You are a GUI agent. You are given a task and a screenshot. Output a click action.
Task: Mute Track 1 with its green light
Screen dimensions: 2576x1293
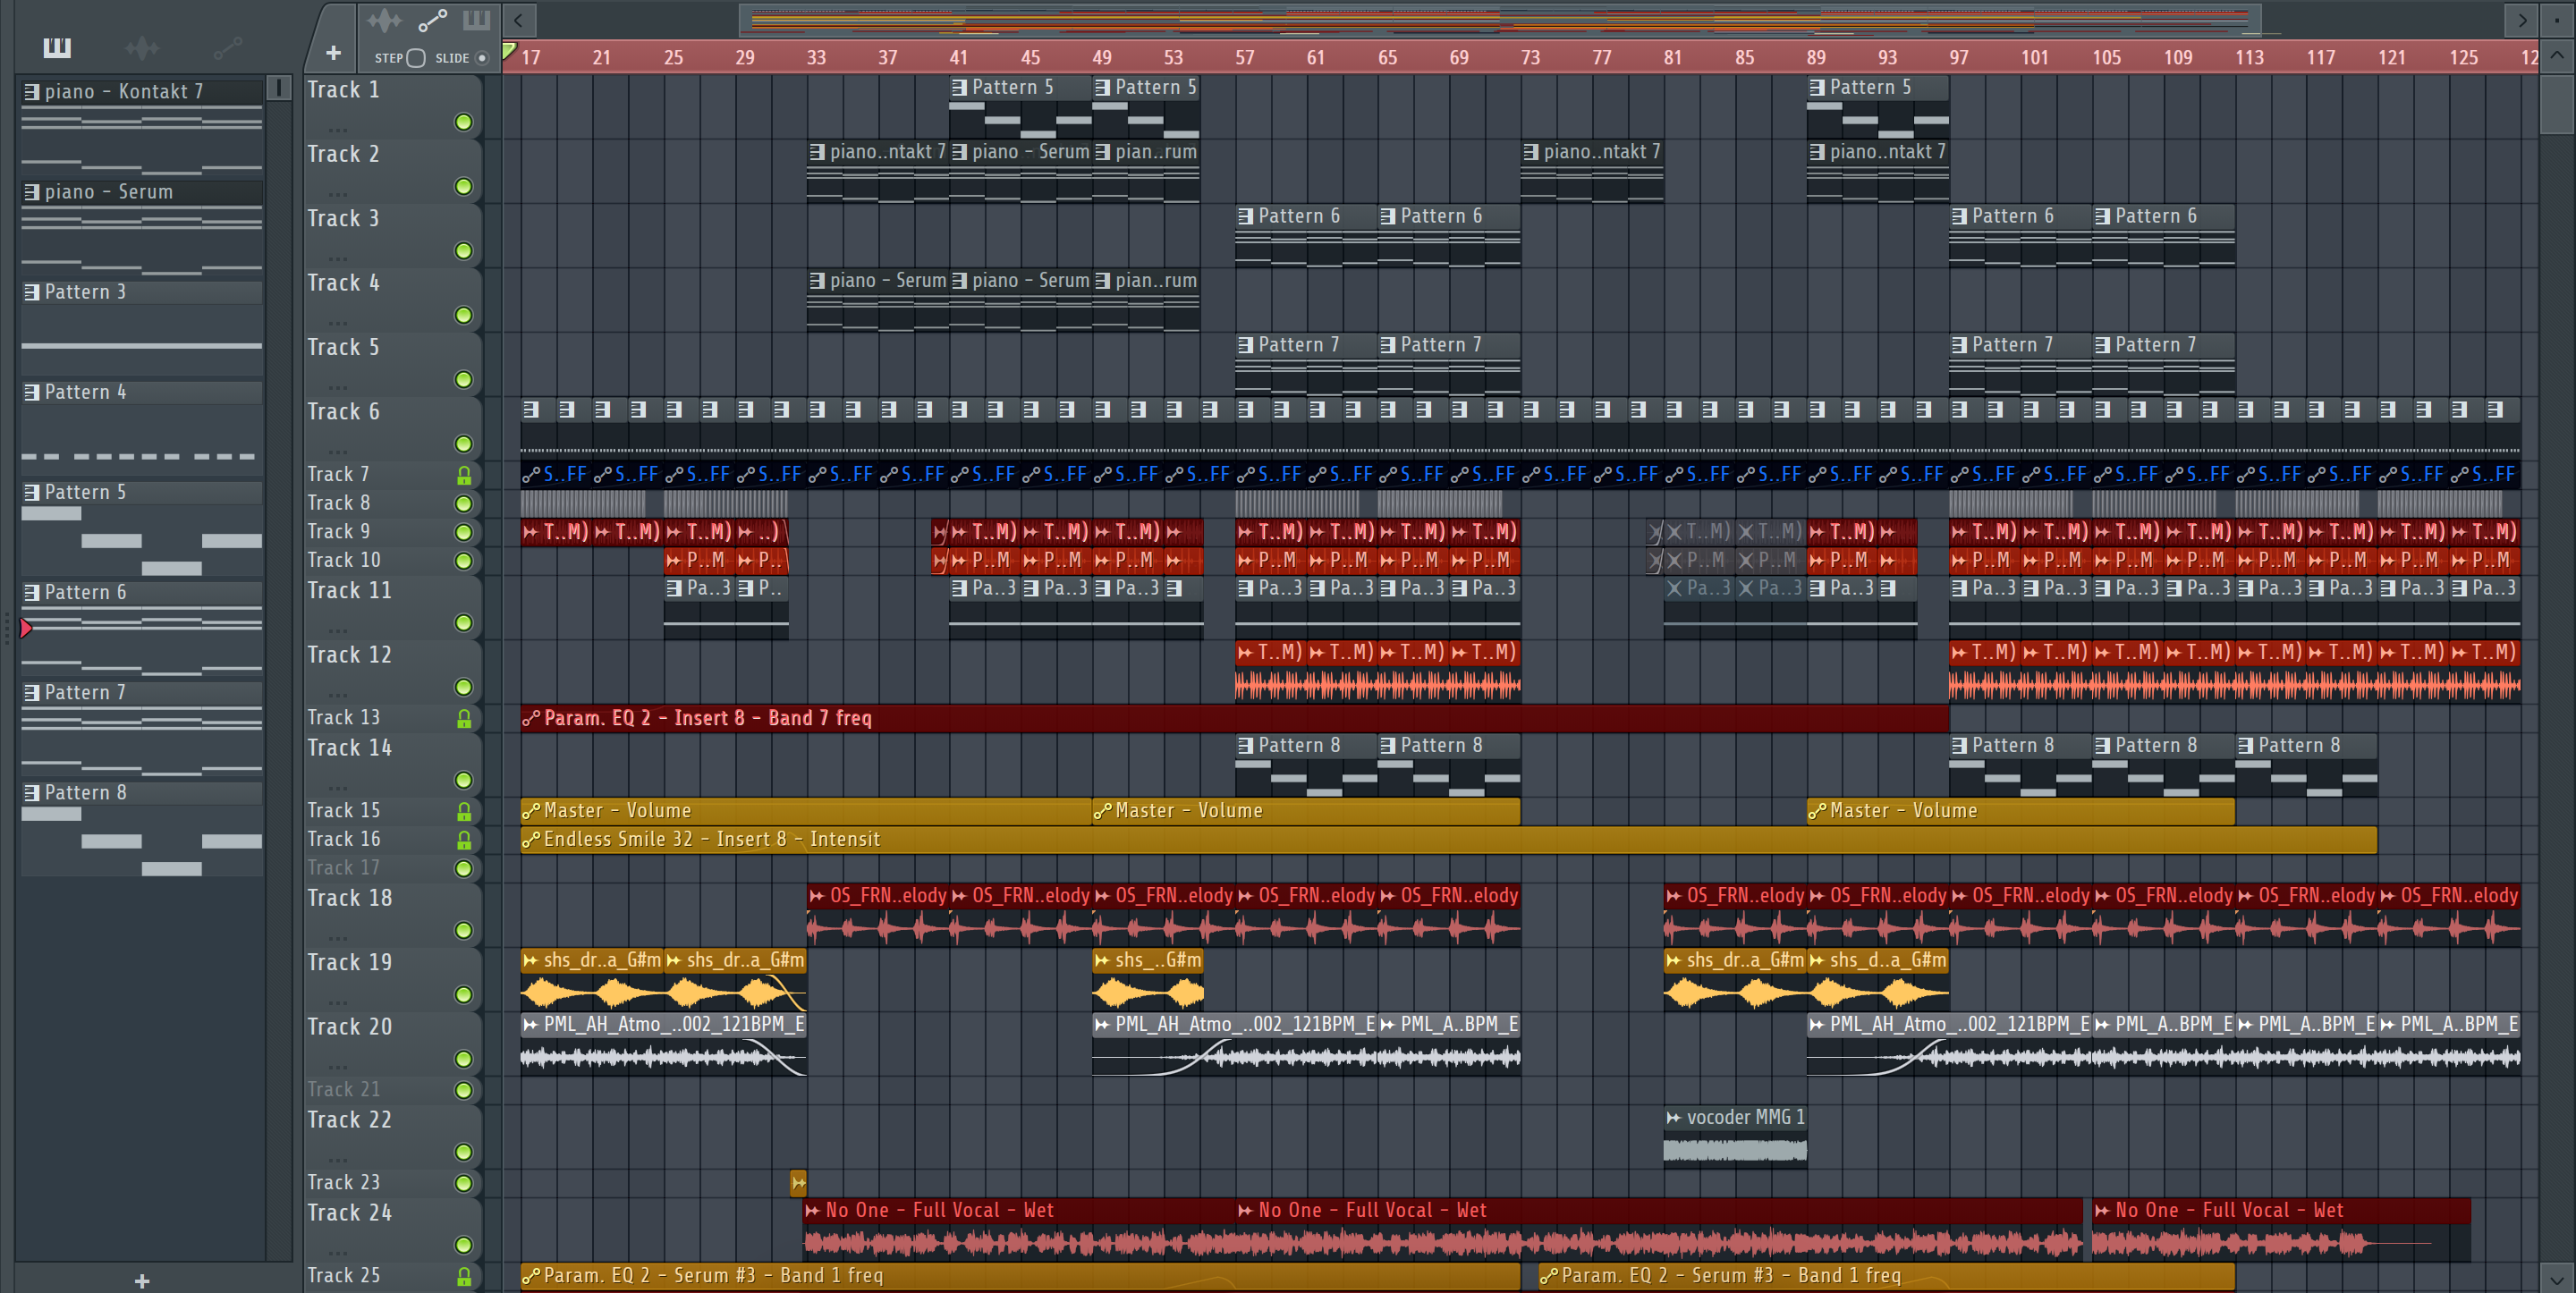coord(464,122)
